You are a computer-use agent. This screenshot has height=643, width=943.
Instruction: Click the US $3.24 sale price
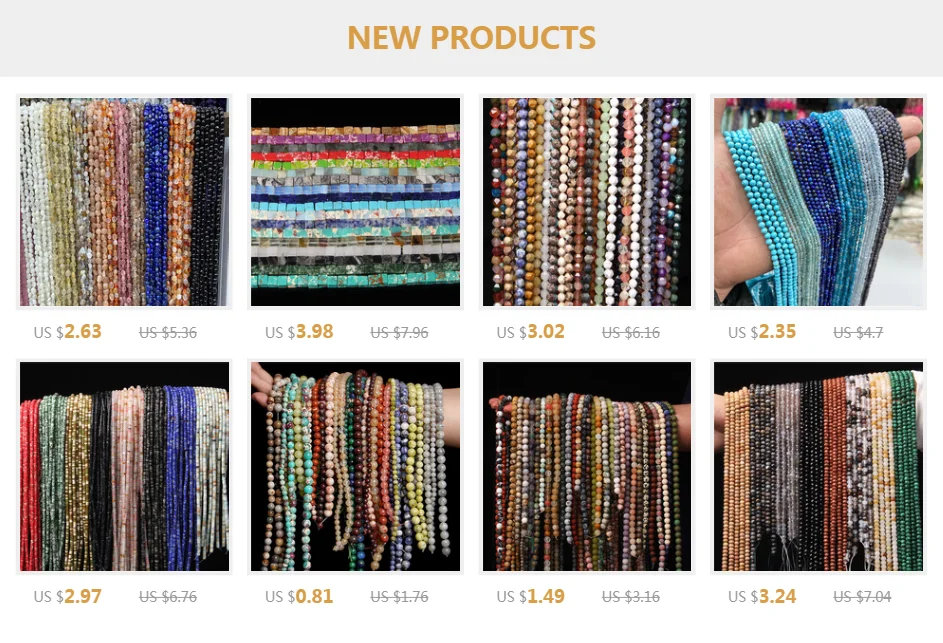pos(761,597)
